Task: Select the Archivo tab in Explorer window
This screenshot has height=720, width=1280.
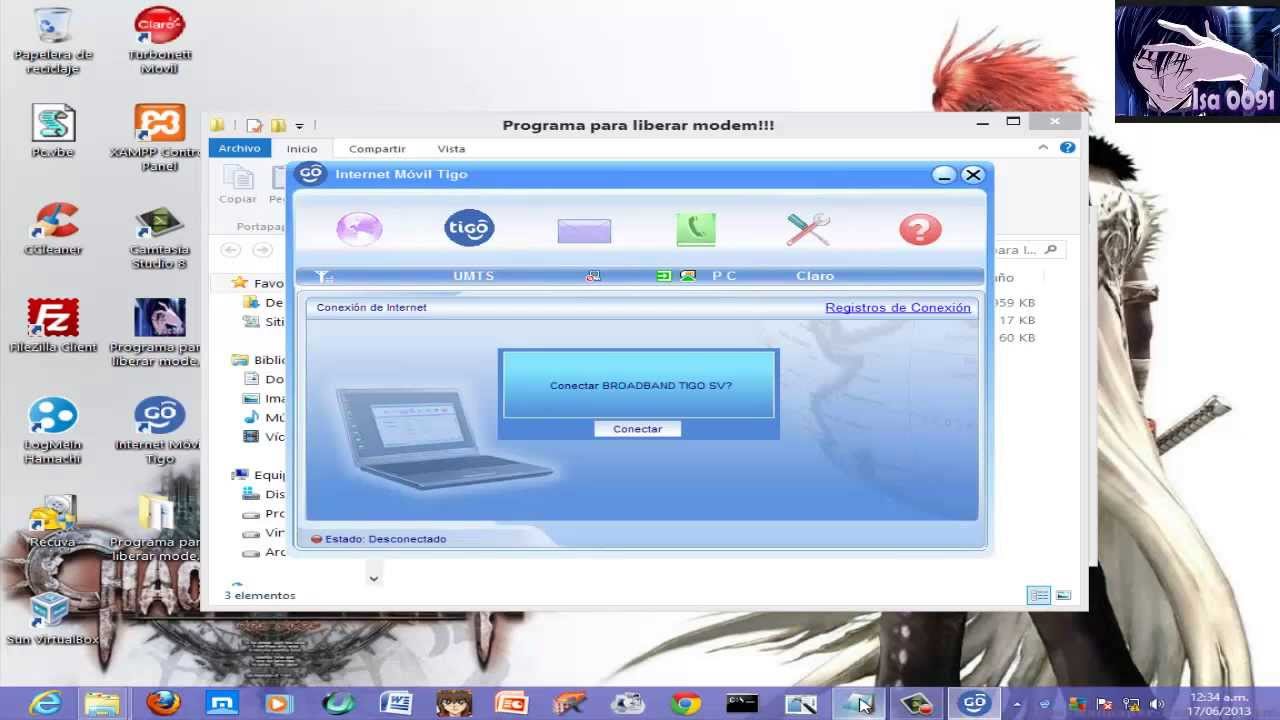Action: tap(239, 148)
